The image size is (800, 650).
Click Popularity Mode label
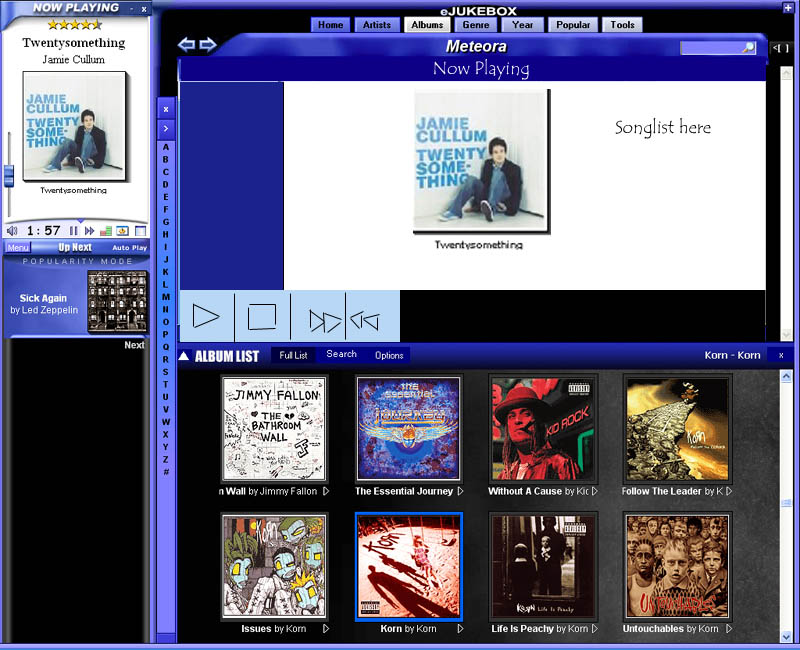(x=77, y=261)
